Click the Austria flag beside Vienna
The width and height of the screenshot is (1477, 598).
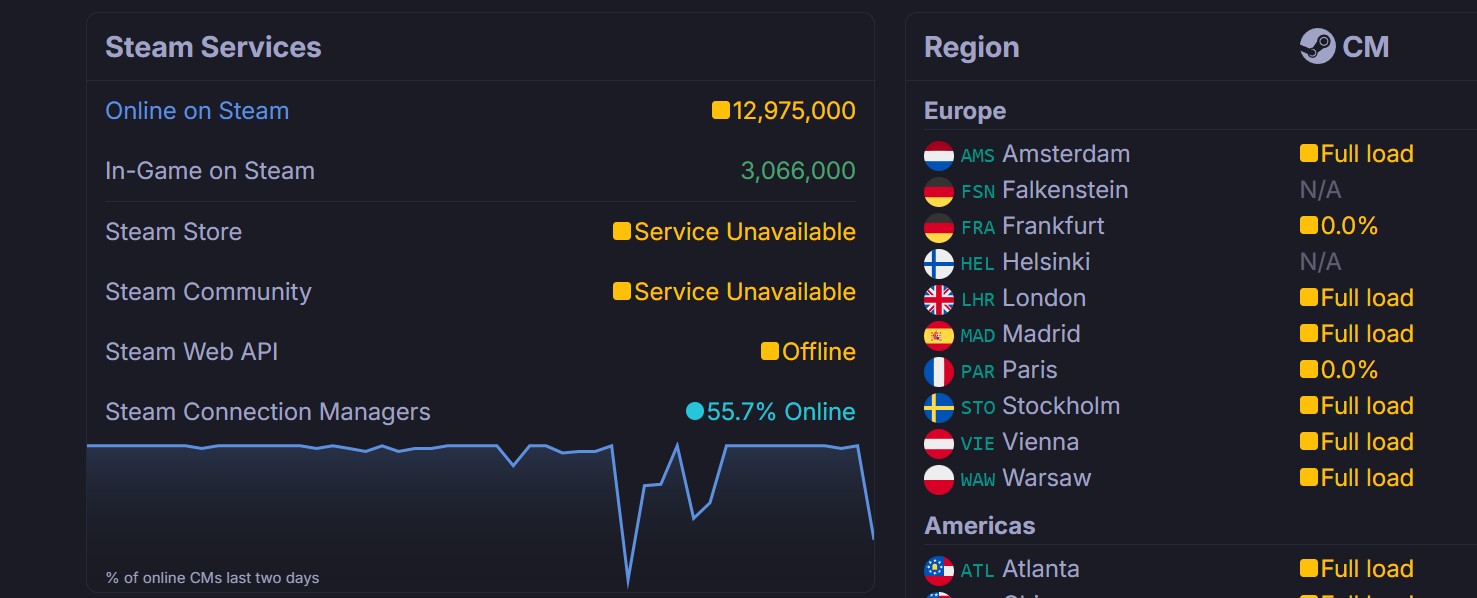tap(939, 443)
